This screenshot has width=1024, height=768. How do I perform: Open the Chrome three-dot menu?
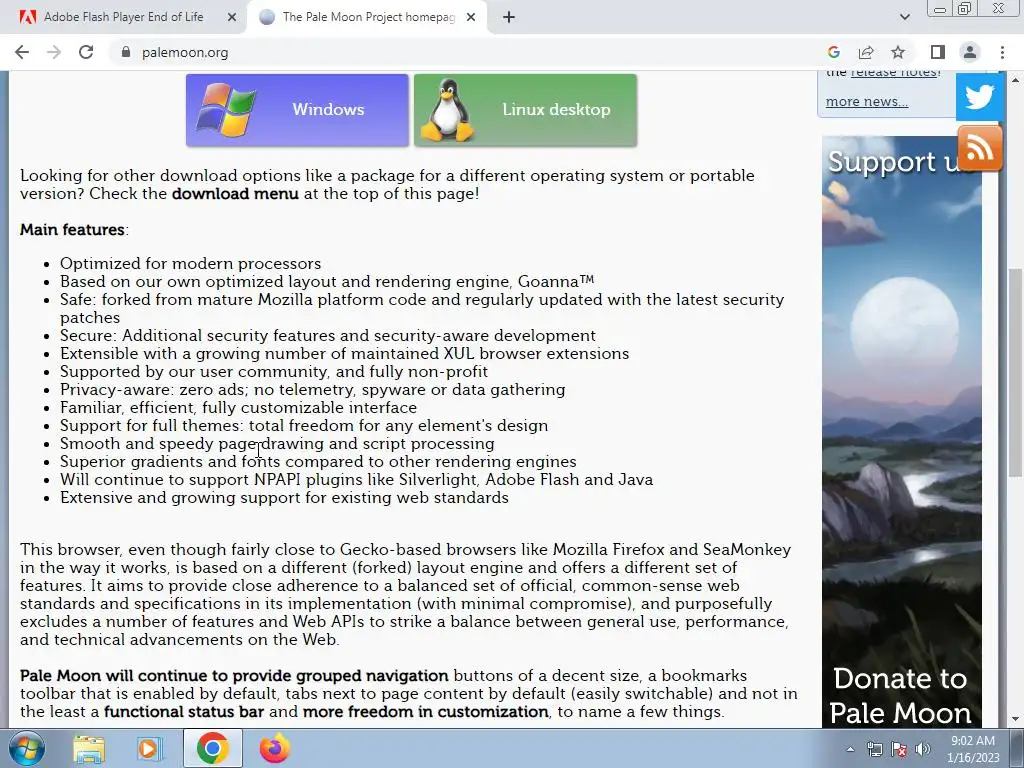click(1002, 52)
